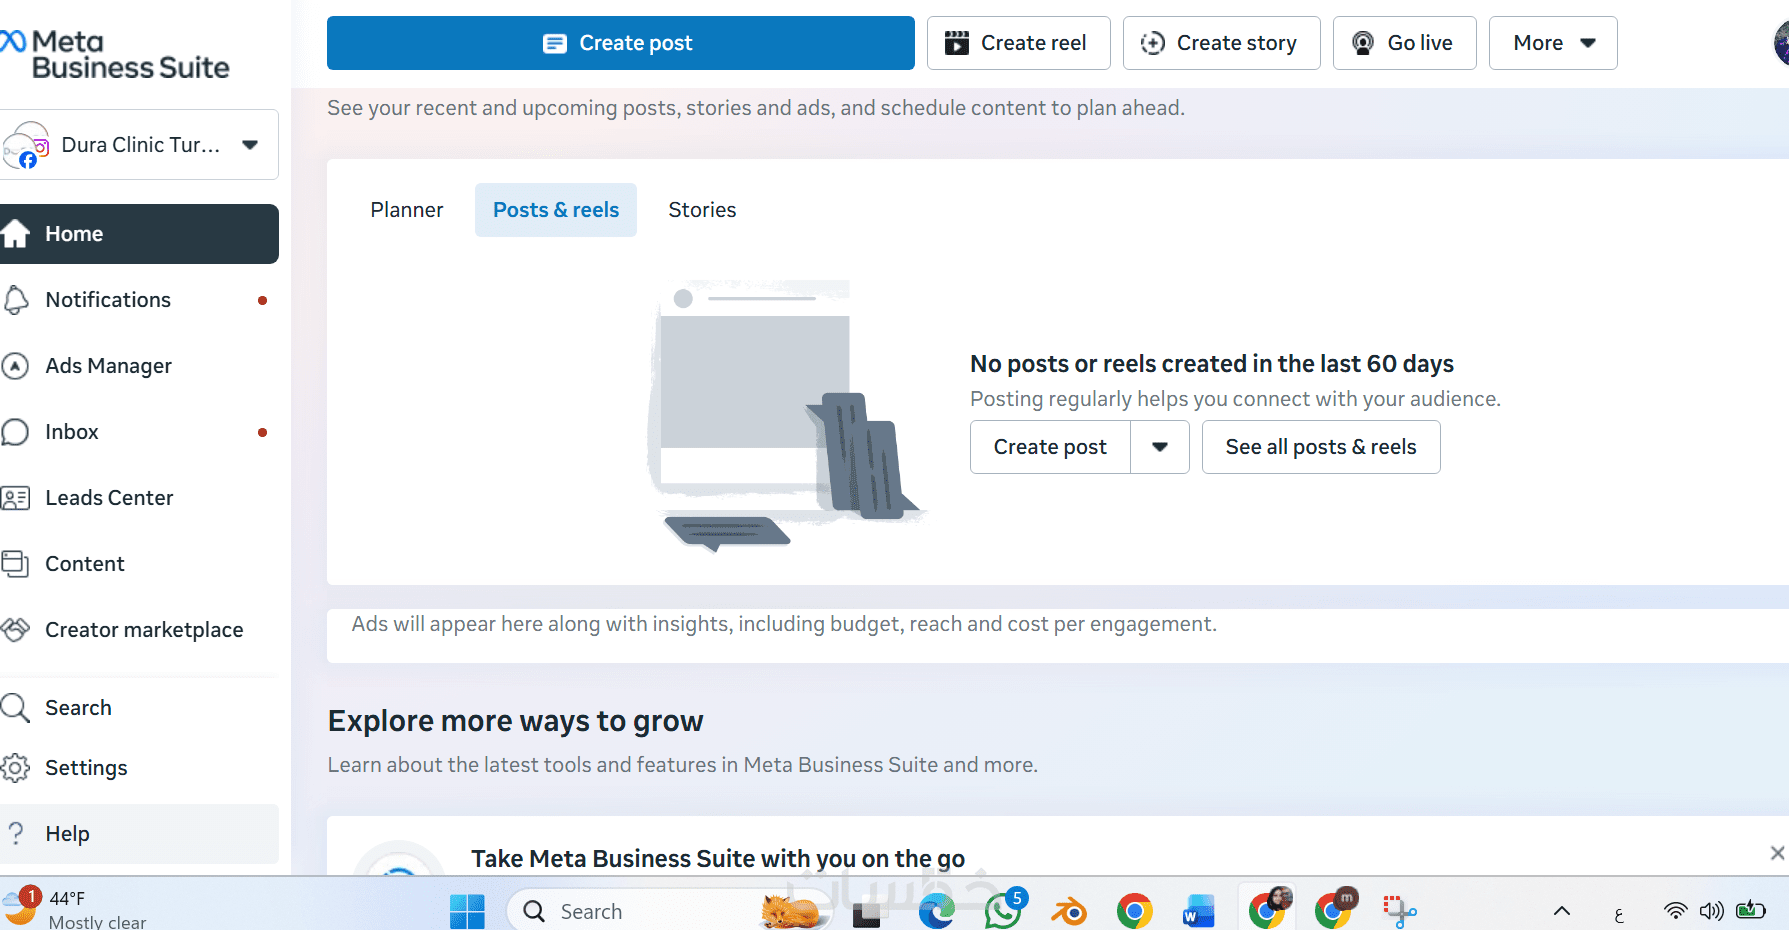Click the battery status tray icon
This screenshot has height=930, width=1789.
coord(1751,910)
